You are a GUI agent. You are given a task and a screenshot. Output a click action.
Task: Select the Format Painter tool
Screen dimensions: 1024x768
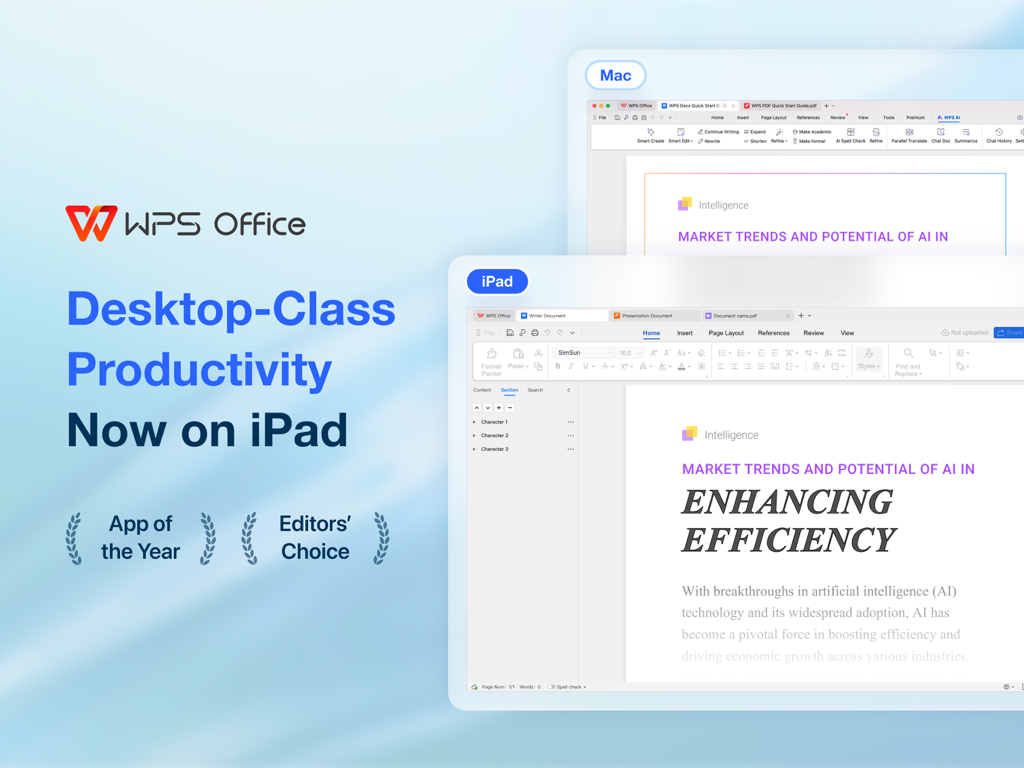pyautogui.click(x=490, y=354)
